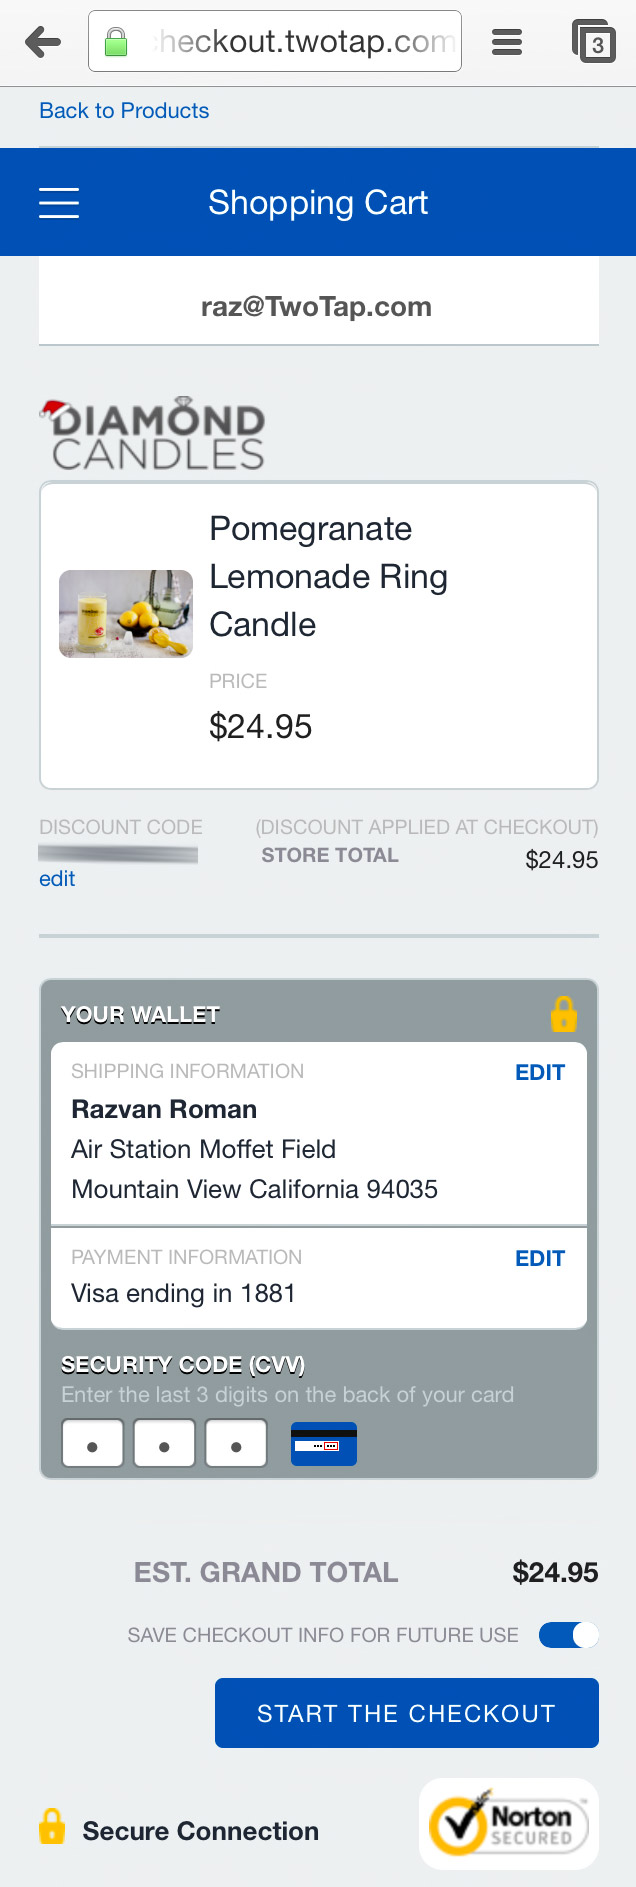This screenshot has width=636, height=1887.
Task: Focus the second CVV digit box
Action: coord(164,1444)
